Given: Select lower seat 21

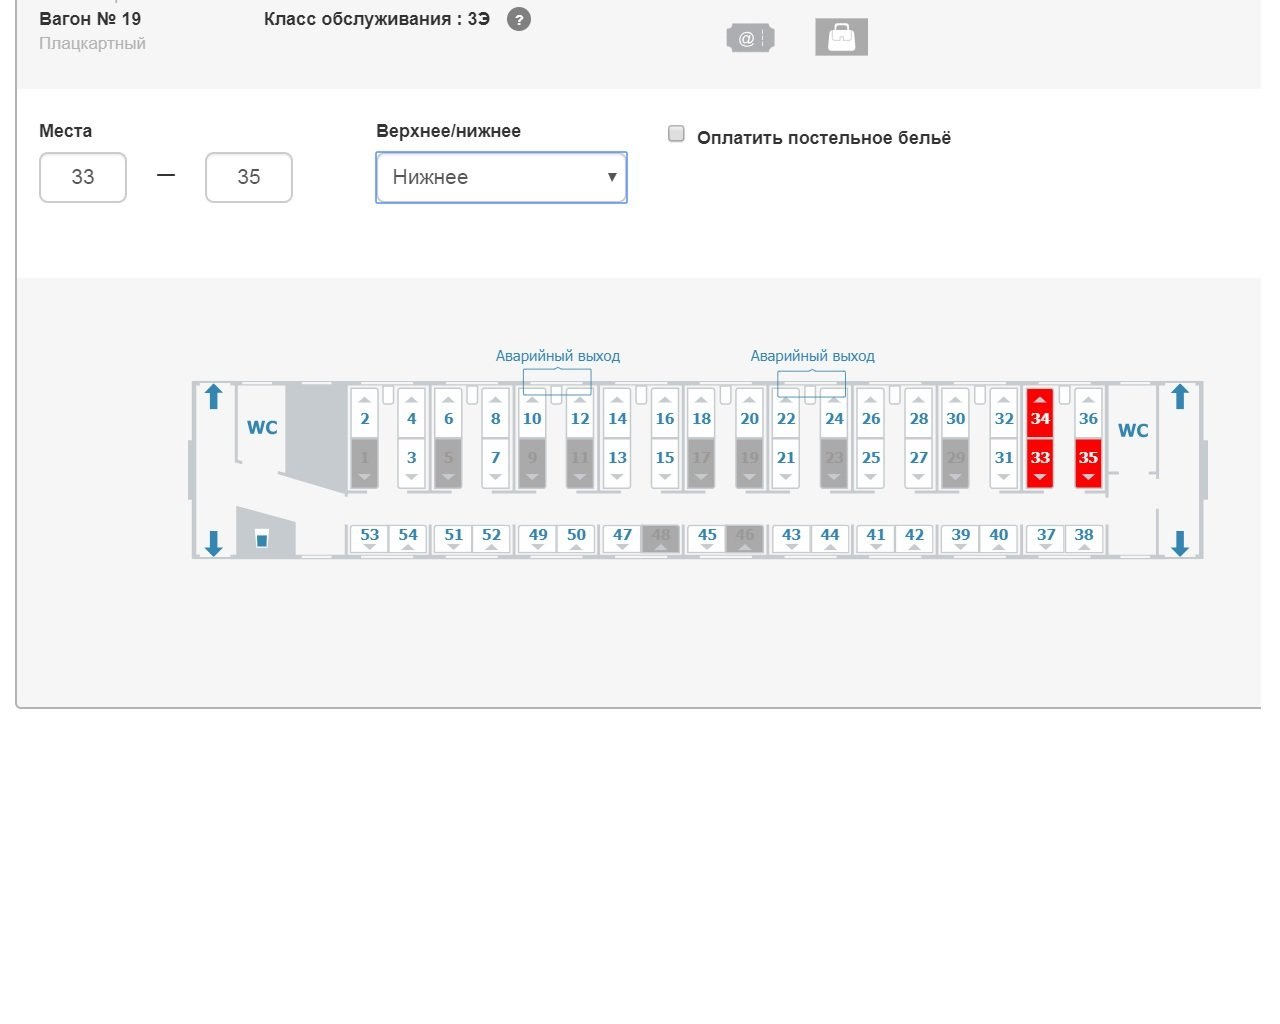Looking at the screenshot, I should [786, 462].
